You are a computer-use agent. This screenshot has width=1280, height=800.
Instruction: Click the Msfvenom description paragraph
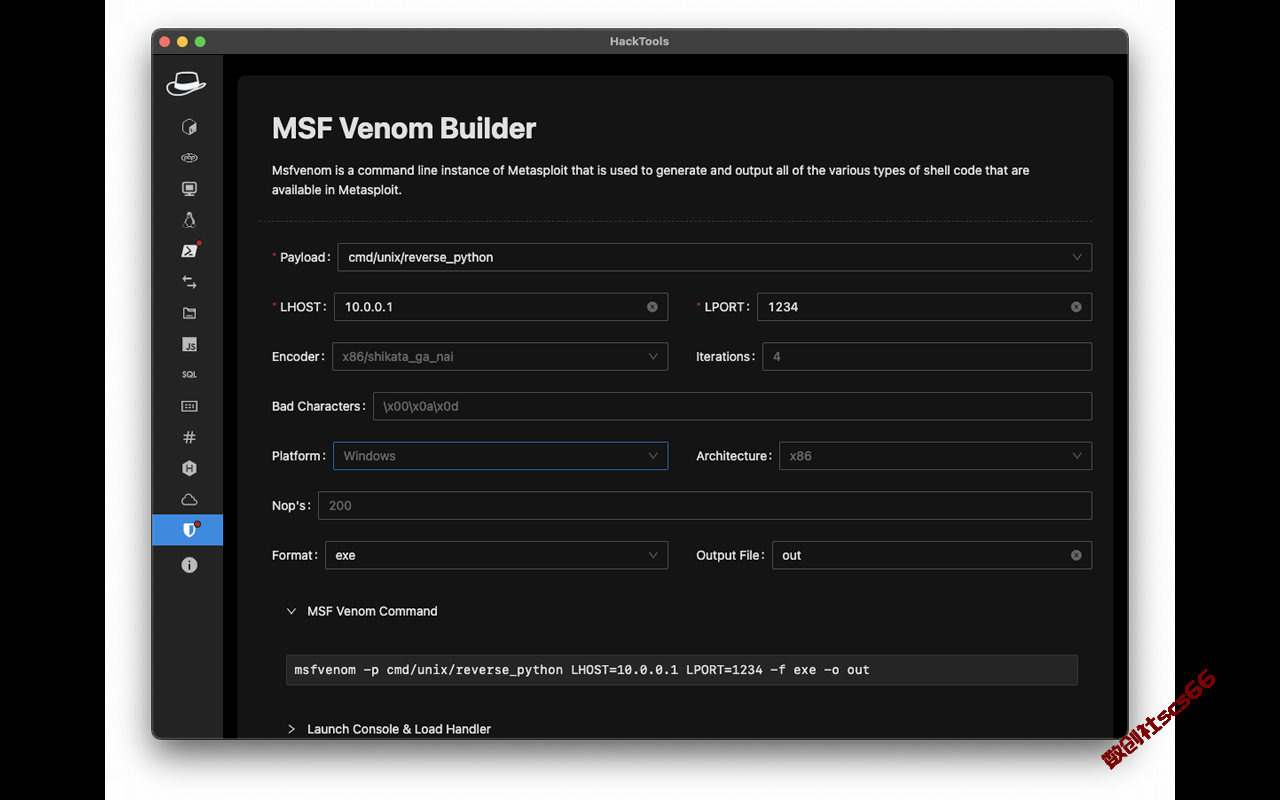(651, 180)
